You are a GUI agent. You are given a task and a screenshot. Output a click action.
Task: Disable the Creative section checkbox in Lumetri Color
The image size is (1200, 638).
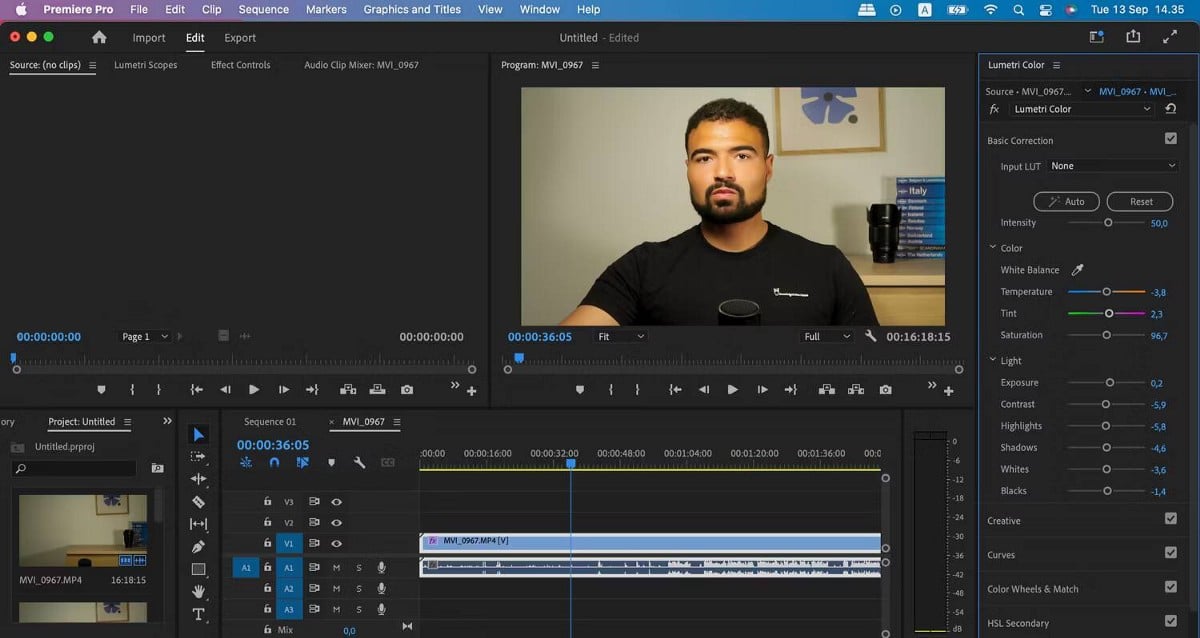click(x=1170, y=519)
